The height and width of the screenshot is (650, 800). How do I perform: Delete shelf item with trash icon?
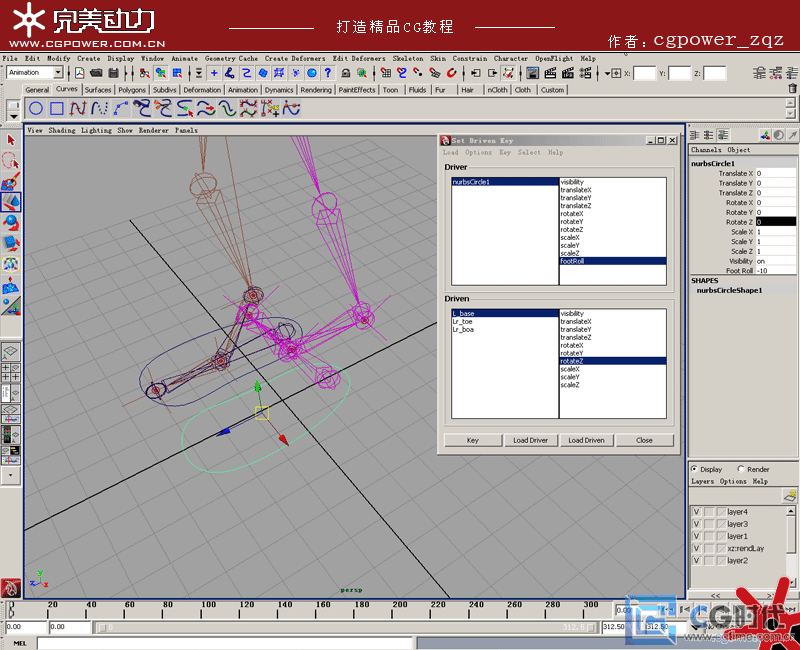pyautogui.click(x=792, y=88)
